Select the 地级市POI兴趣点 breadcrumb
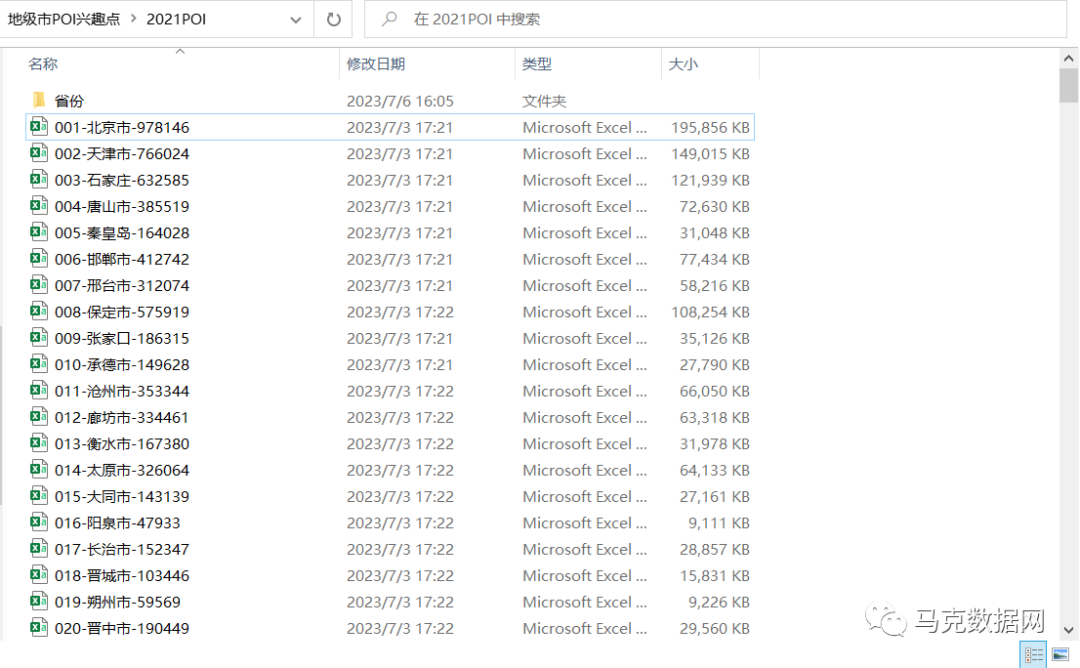The image size is (1080, 668). click(x=63, y=19)
